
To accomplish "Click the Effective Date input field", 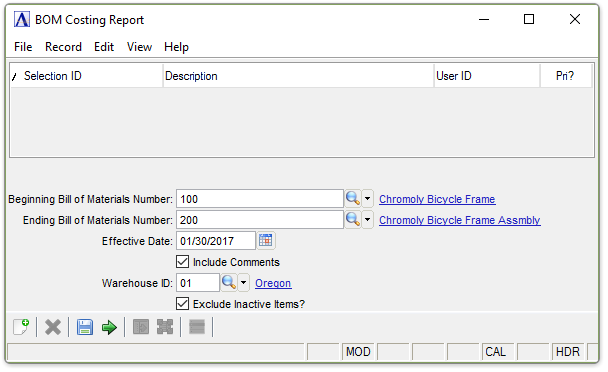I will coord(216,241).
